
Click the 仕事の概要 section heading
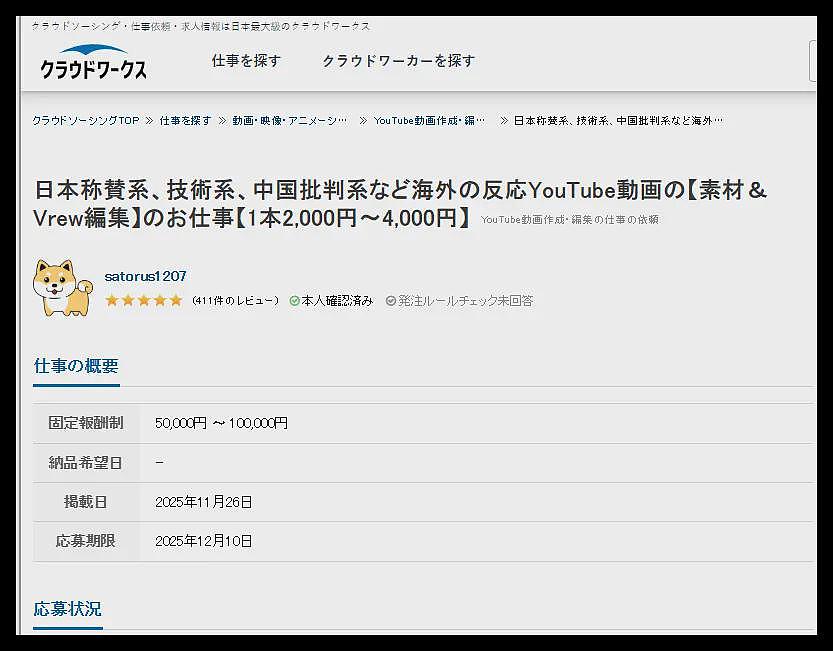tap(76, 366)
